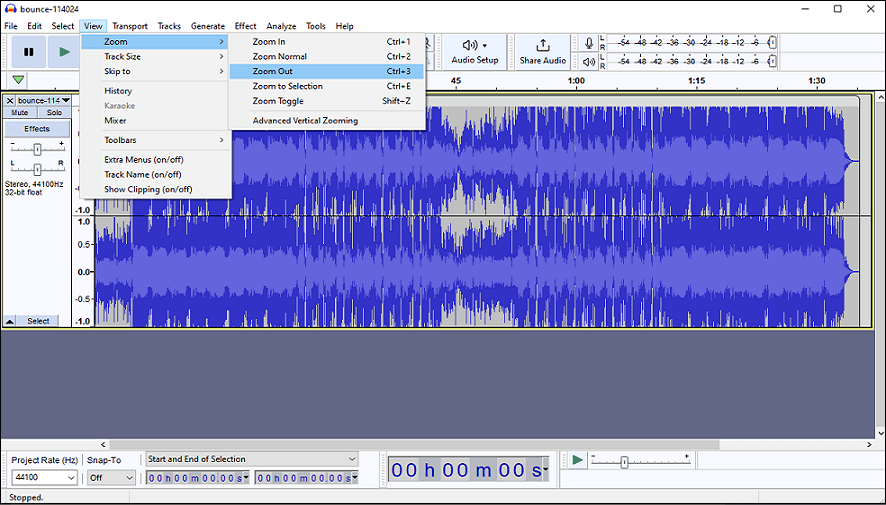Solo the bounce-114 track

click(x=54, y=112)
